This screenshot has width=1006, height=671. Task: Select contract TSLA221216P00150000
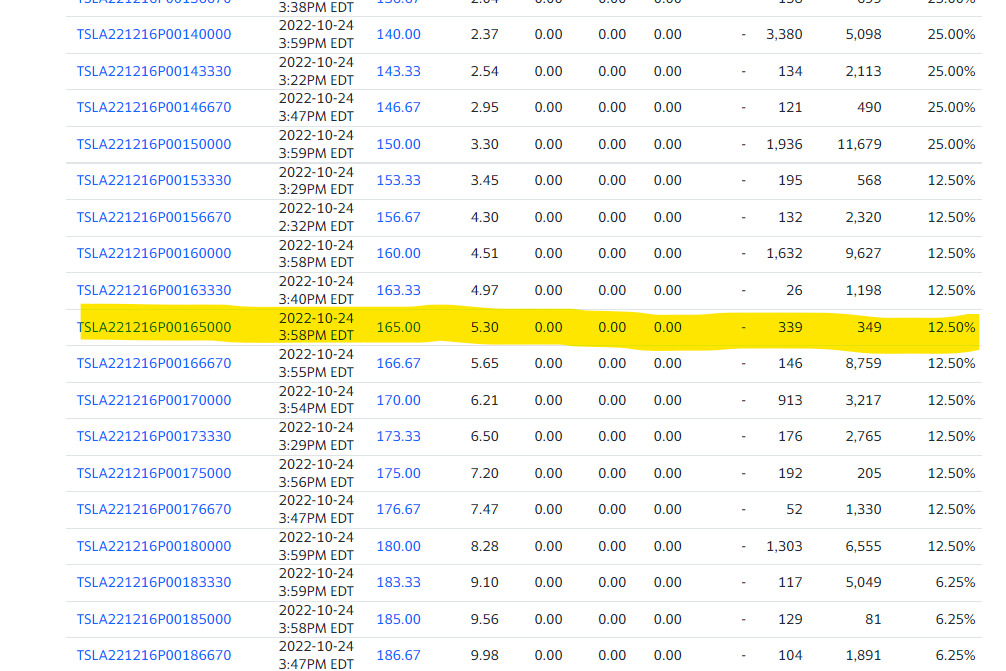154,144
